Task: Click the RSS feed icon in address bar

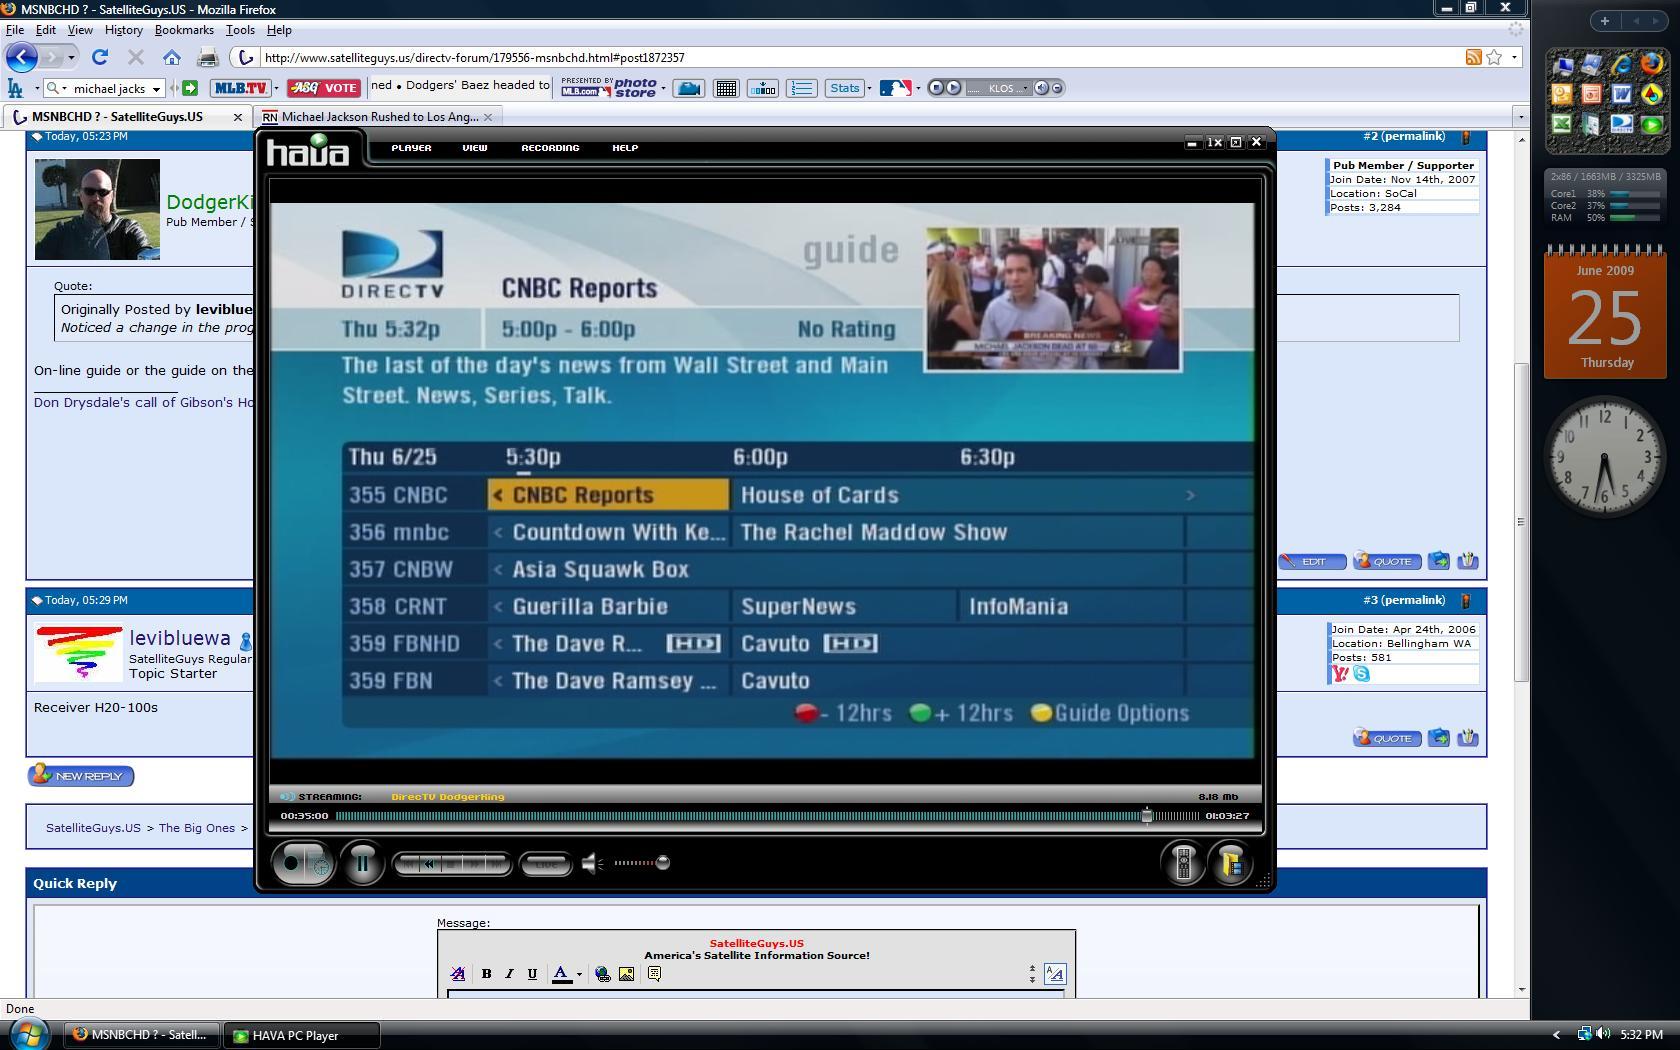Action: (1473, 57)
